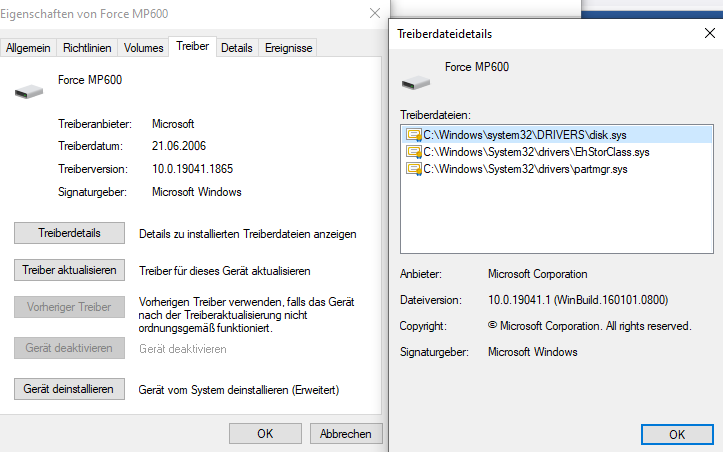Switch to the Allgemein tab

click(28, 48)
